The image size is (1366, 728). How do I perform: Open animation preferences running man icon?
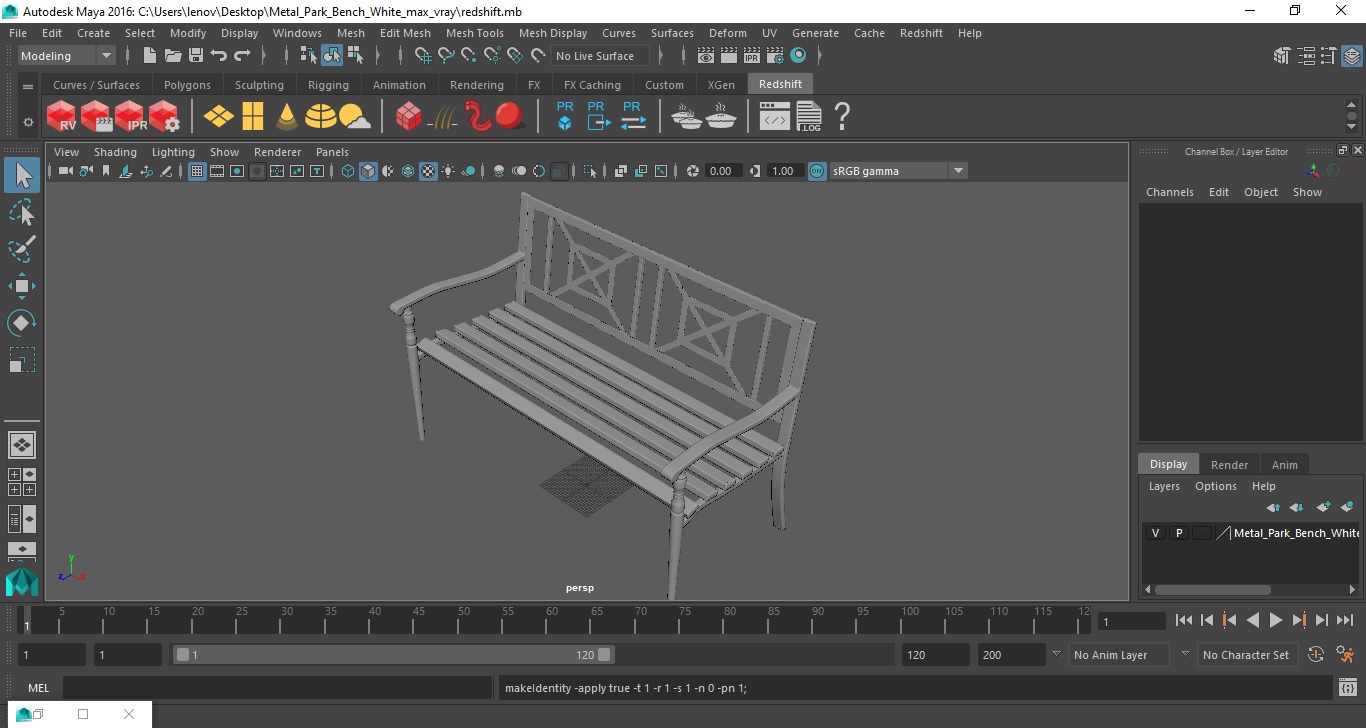click(x=1344, y=655)
